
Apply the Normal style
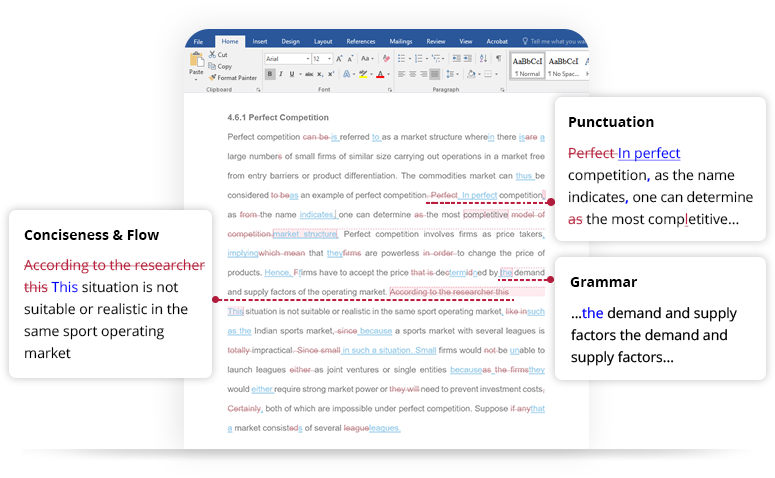point(527,66)
